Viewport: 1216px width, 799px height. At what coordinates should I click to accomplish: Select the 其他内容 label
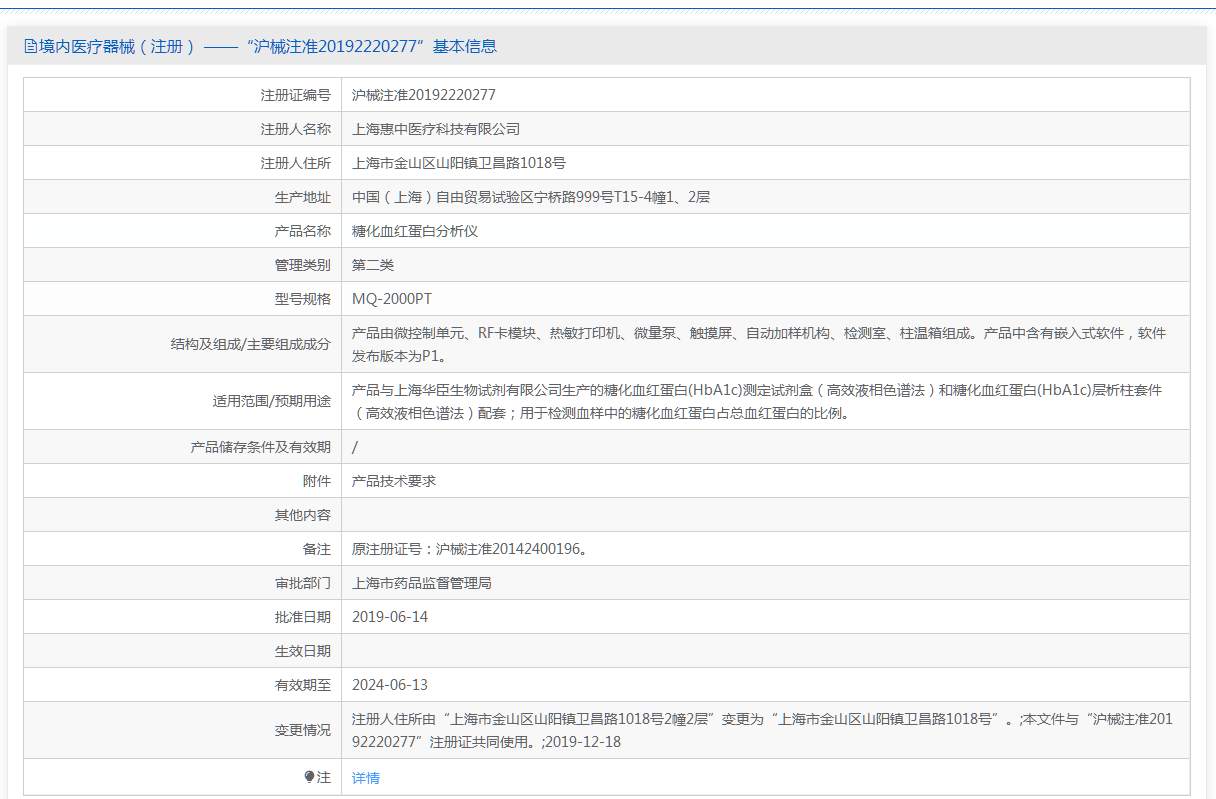[x=303, y=515]
